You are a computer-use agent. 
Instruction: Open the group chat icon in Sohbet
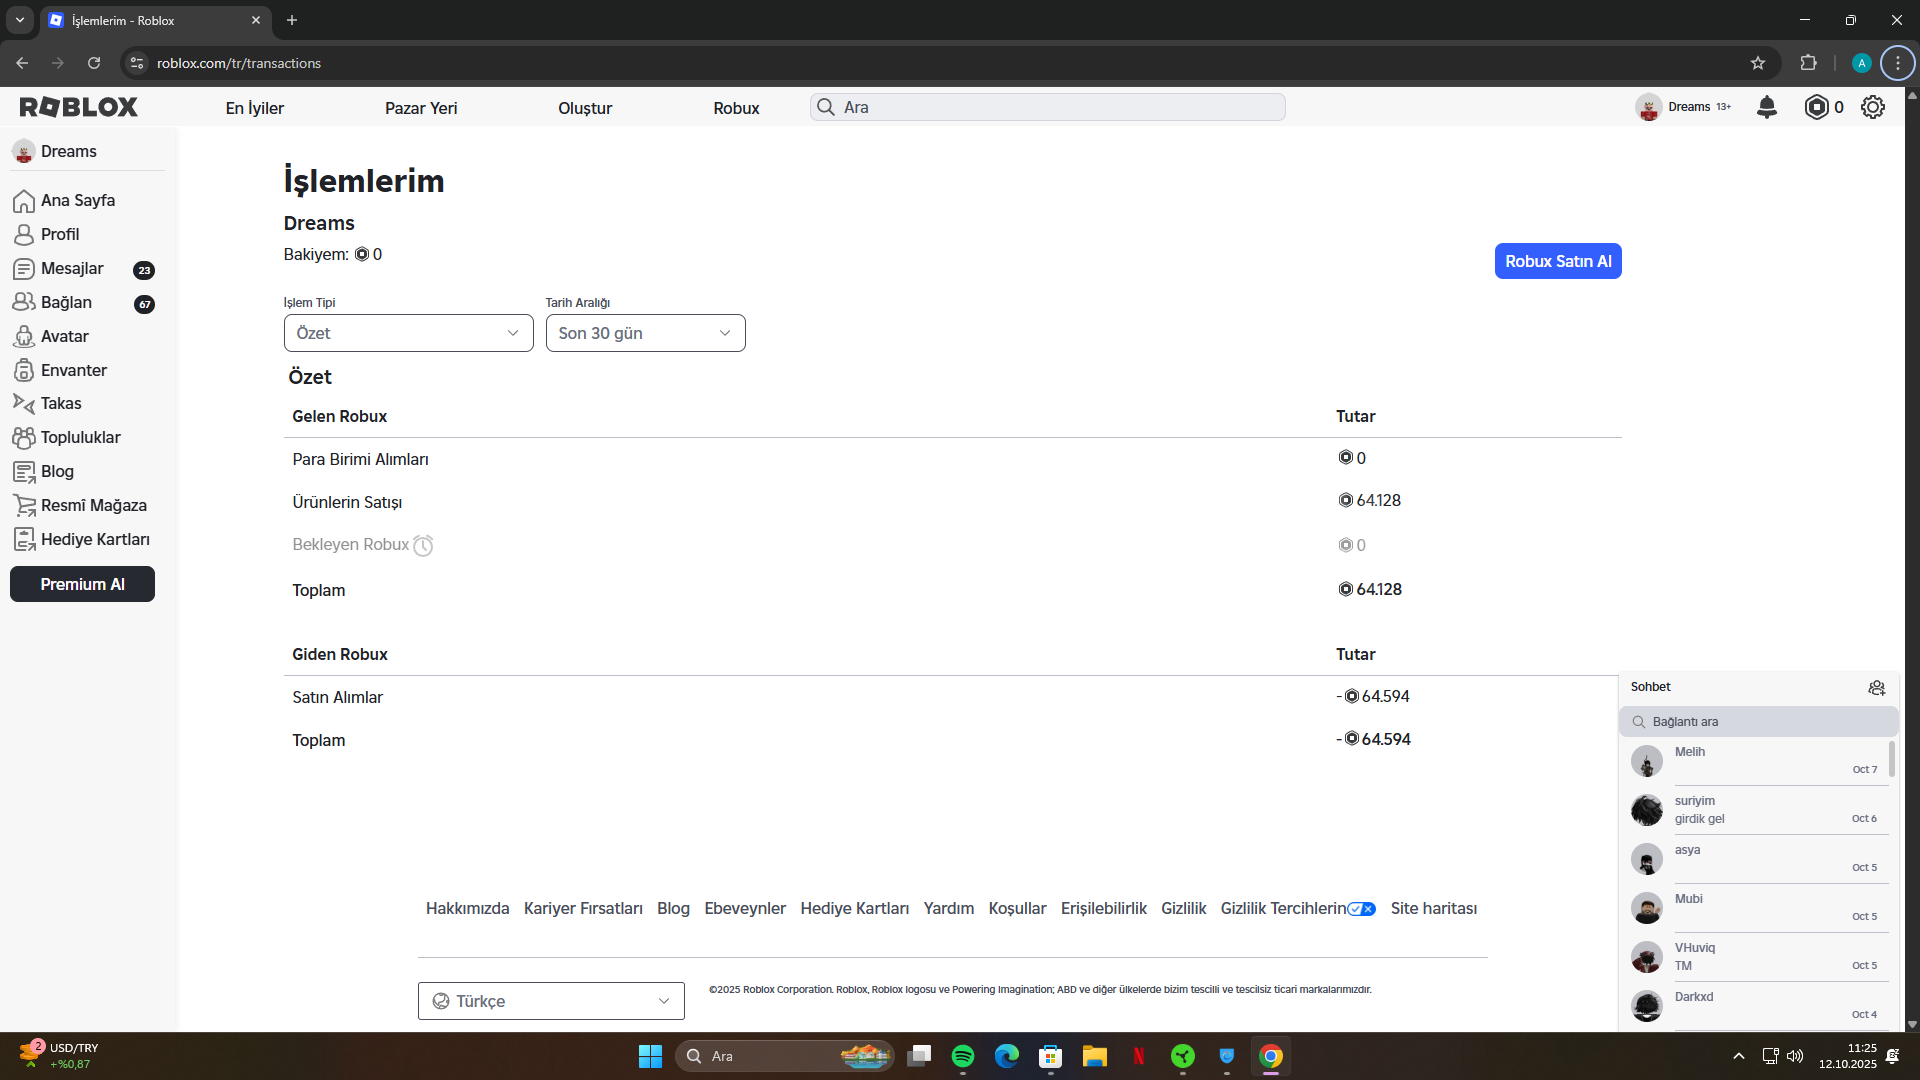(x=1876, y=688)
